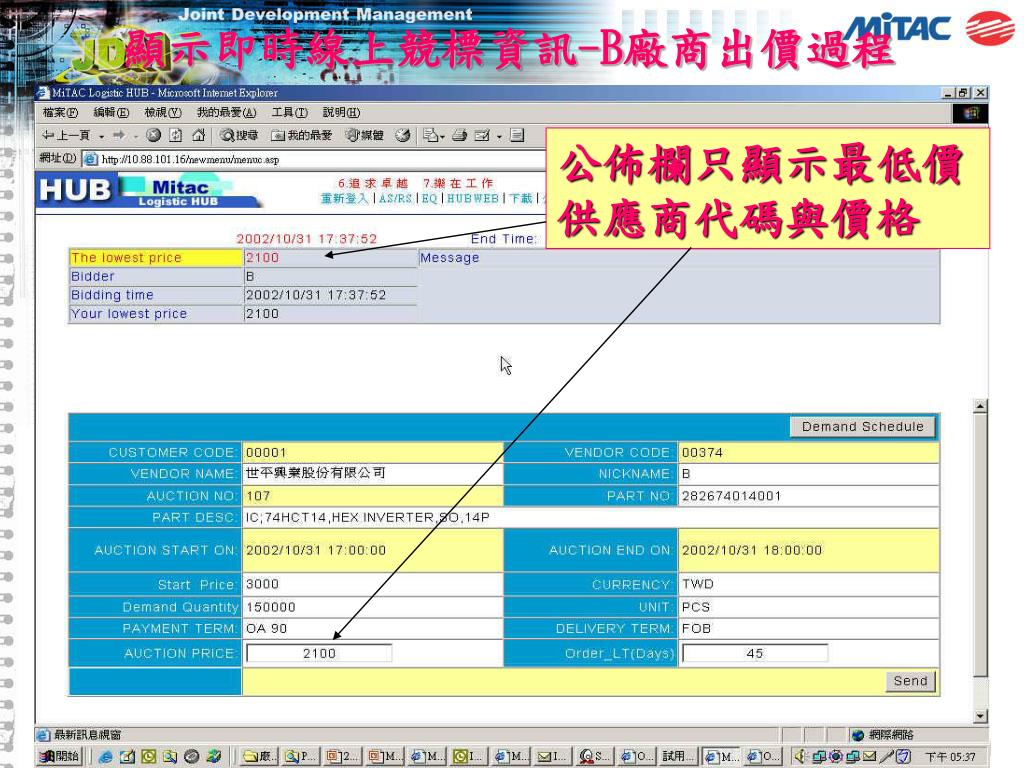The width and height of the screenshot is (1024, 768).
Task: Open the volume speaker tray icon
Action: pyautogui.click(x=801, y=756)
